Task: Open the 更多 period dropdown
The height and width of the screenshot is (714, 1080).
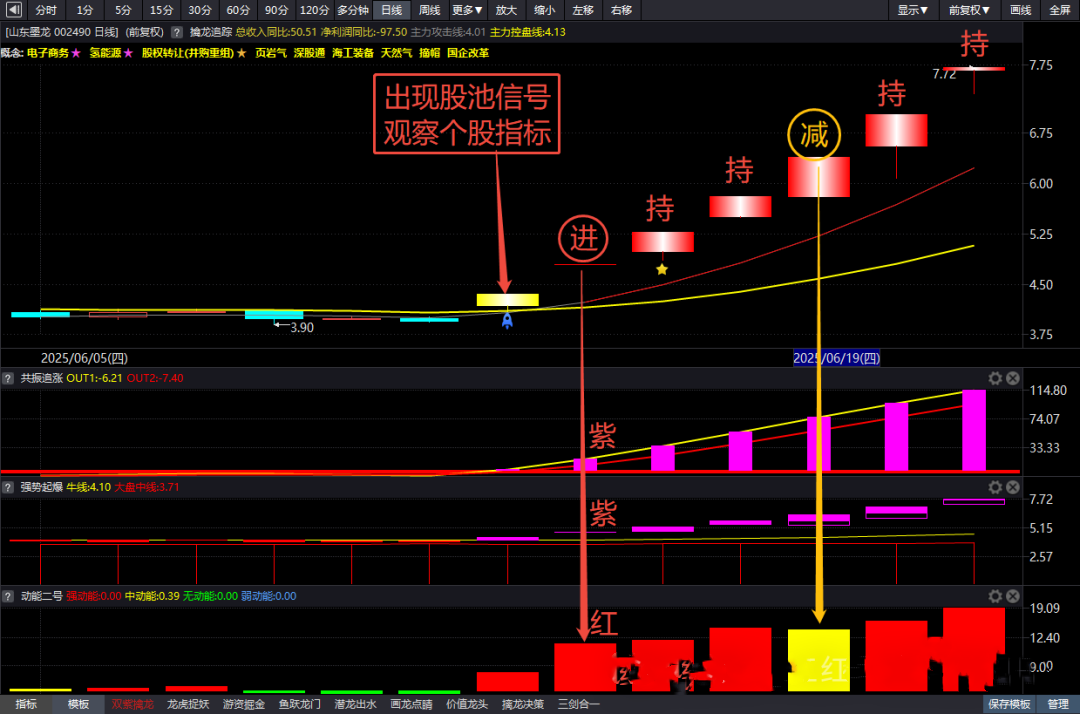Action: pyautogui.click(x=467, y=10)
